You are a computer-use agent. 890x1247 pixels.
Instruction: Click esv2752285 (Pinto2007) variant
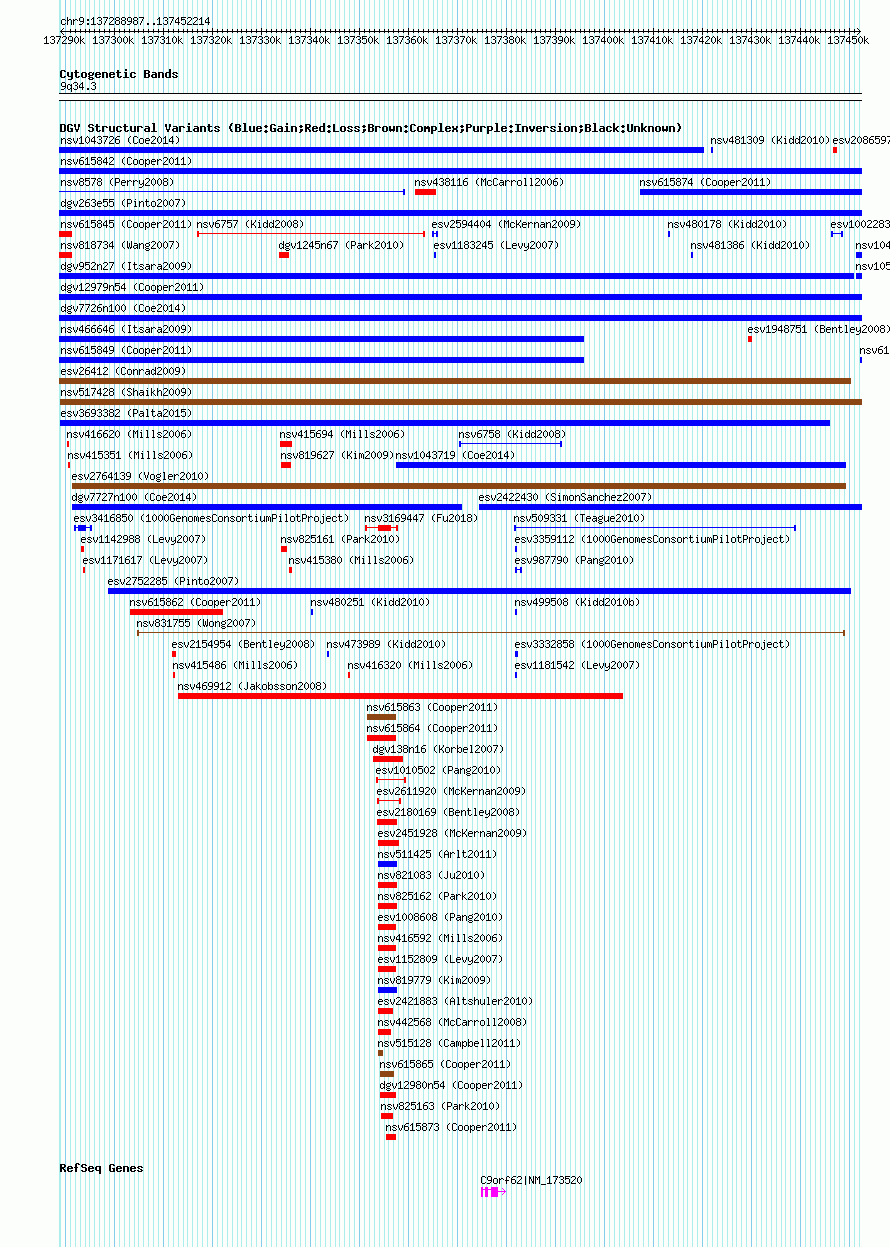click(174, 581)
